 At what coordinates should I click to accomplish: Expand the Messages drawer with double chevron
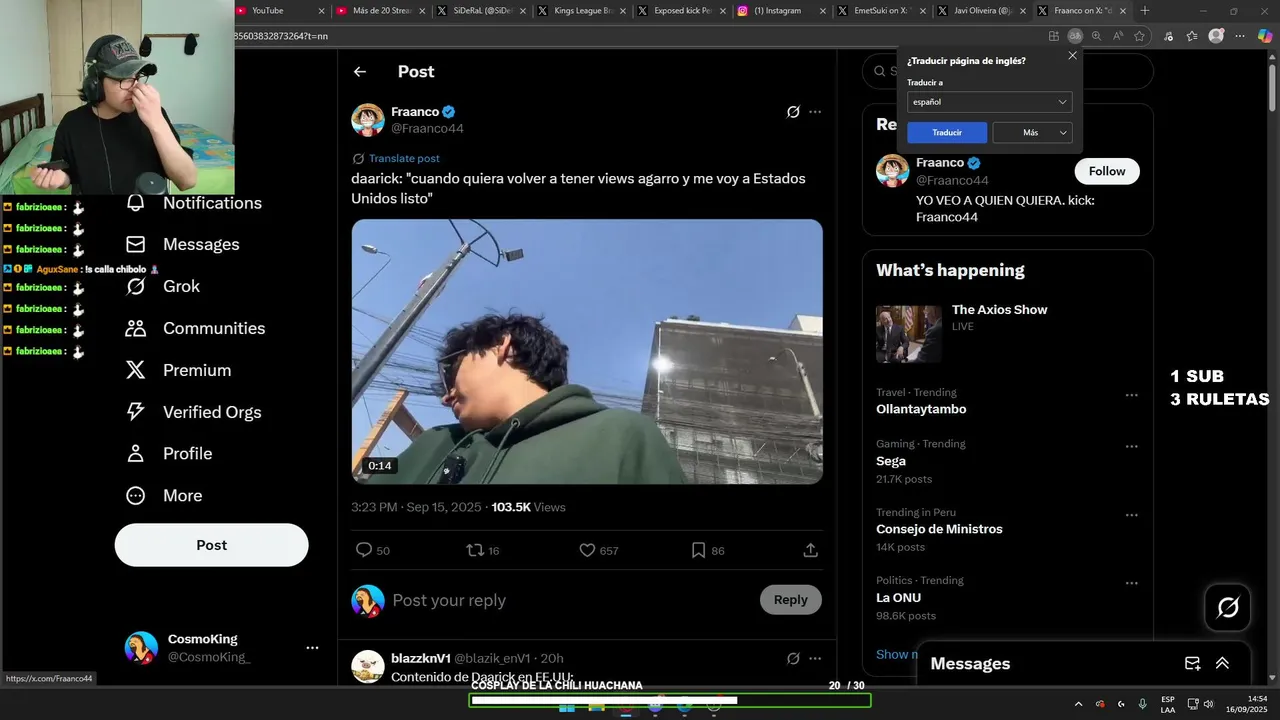click(1222, 663)
